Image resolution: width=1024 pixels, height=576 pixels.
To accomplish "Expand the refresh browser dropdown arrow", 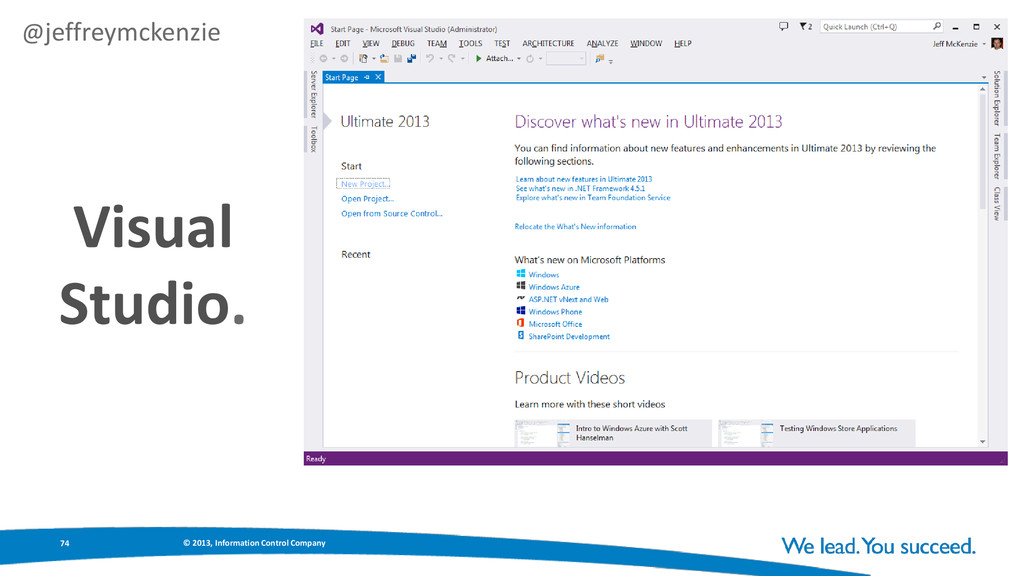I will 540,59.
